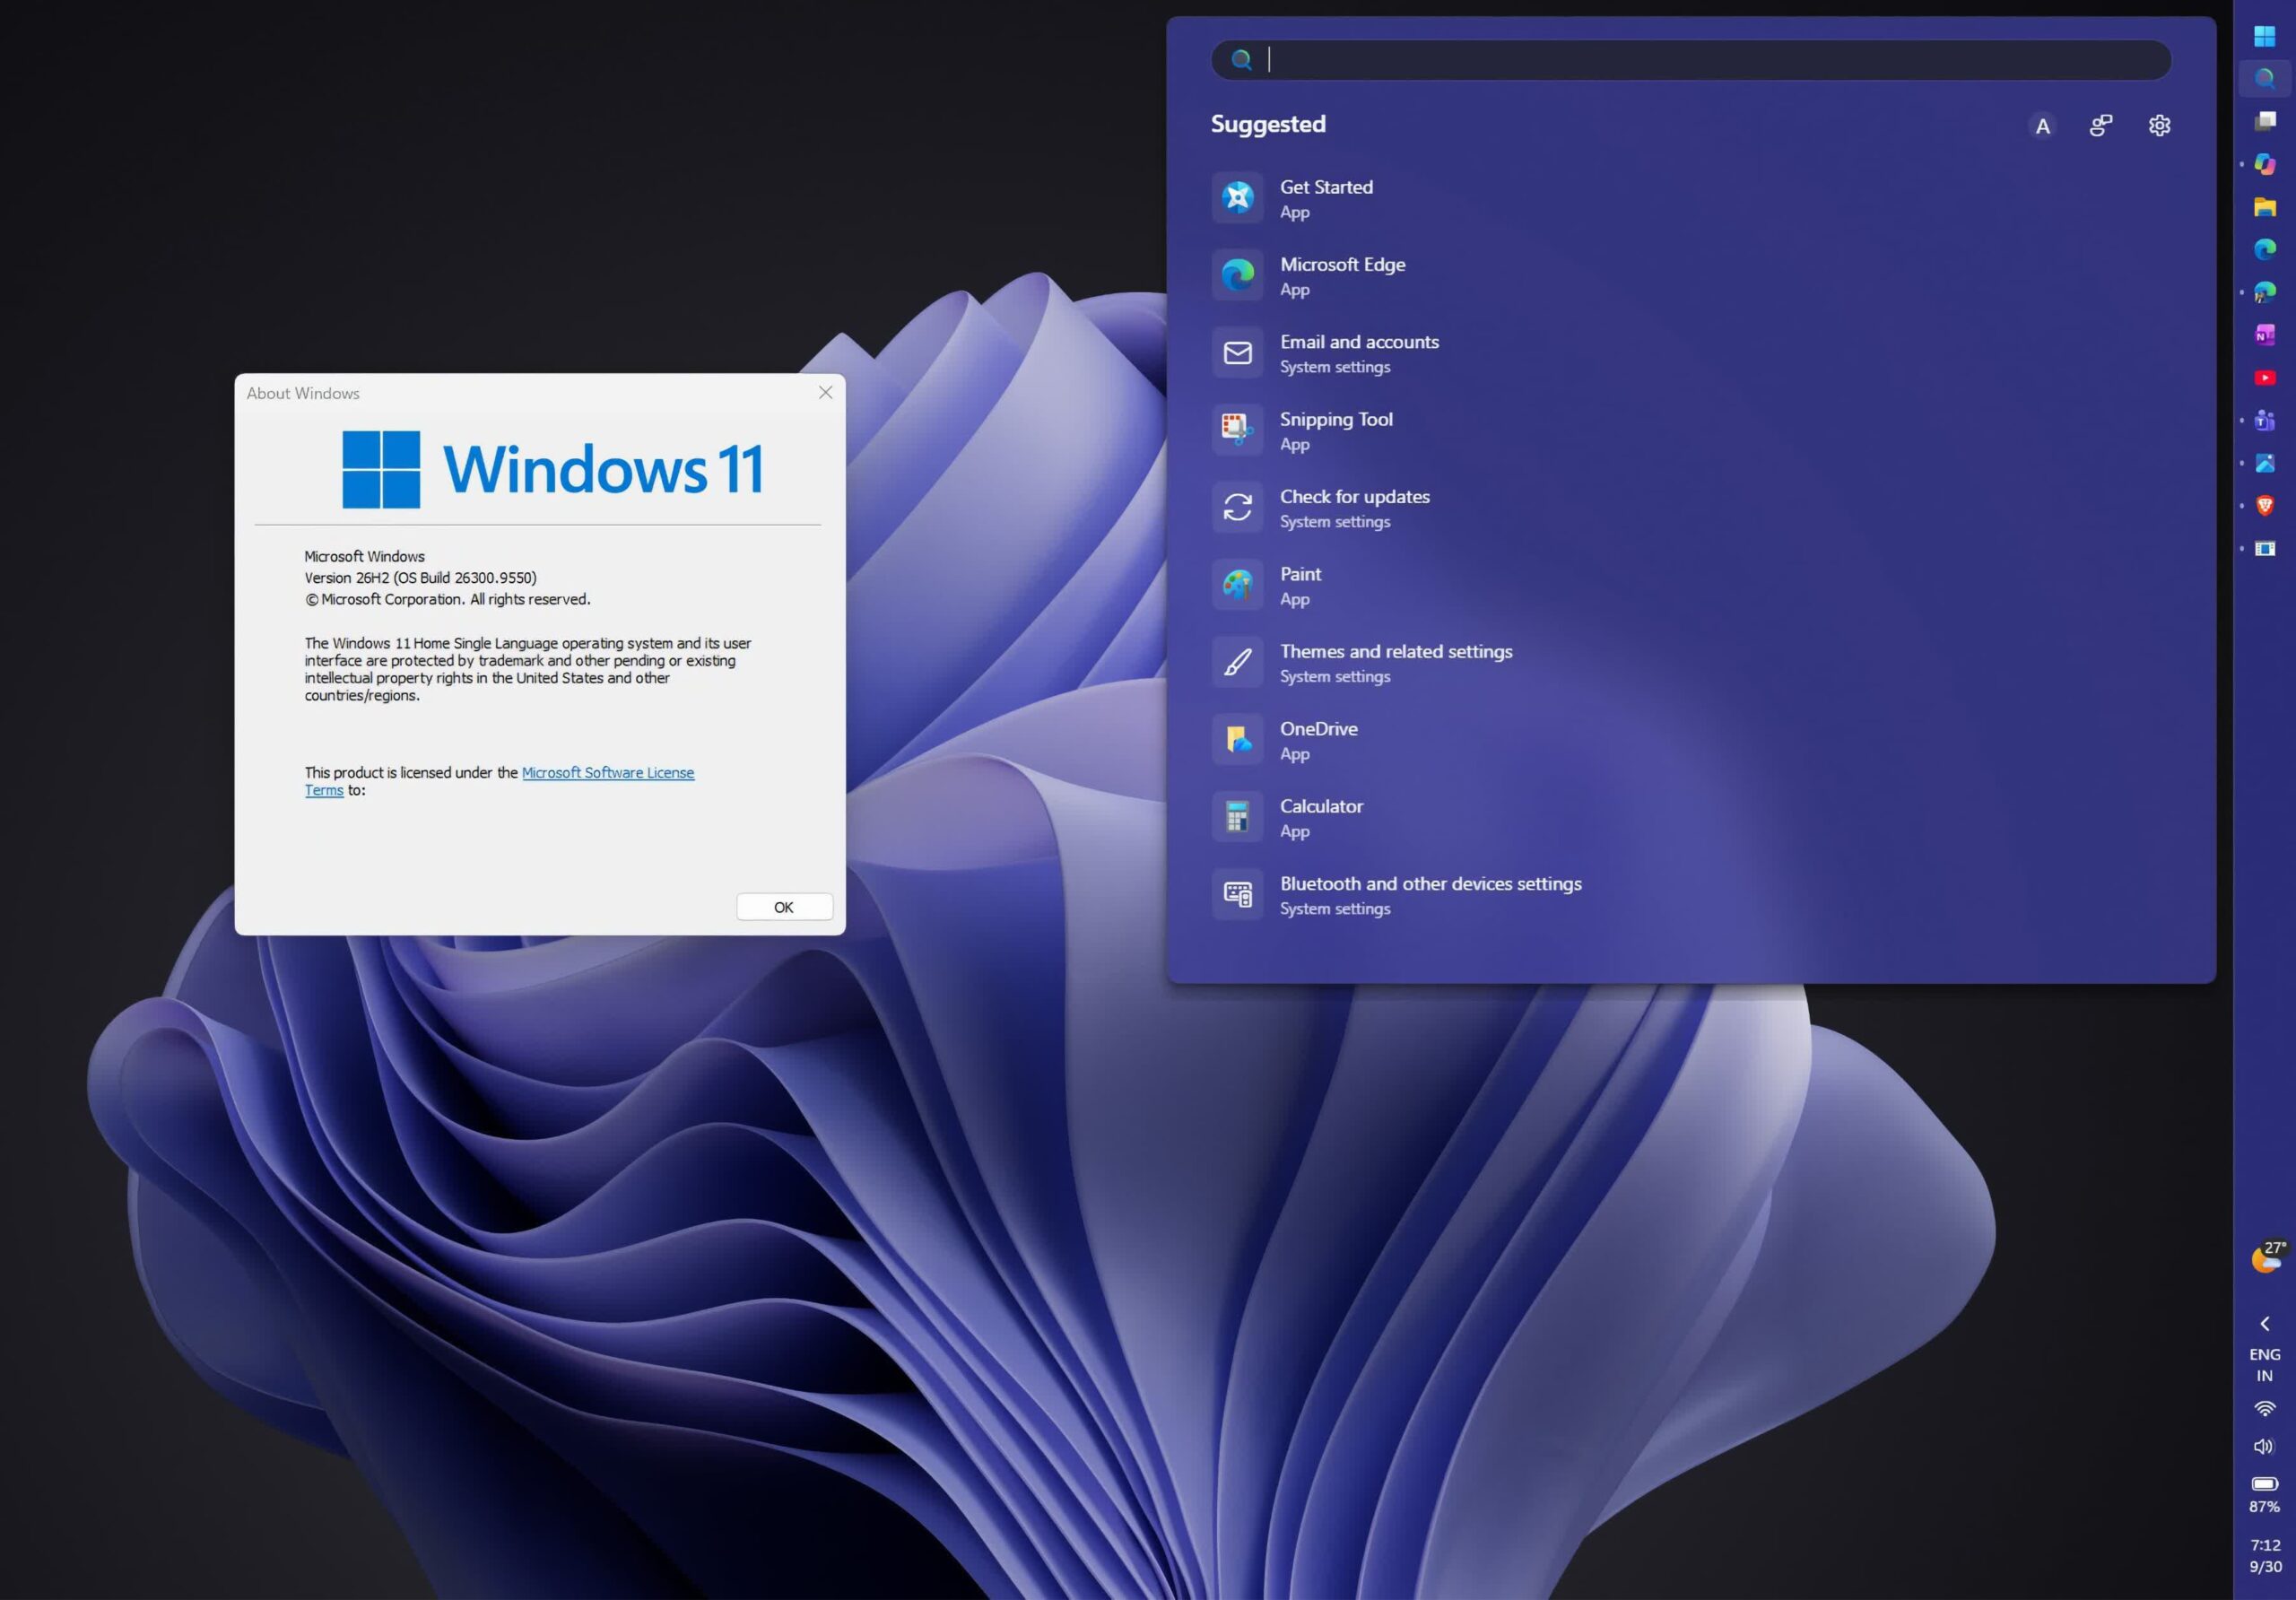Open the Start menu from the taskbar
Image resolution: width=2296 pixels, height=1600 pixels.
pos(2264,36)
